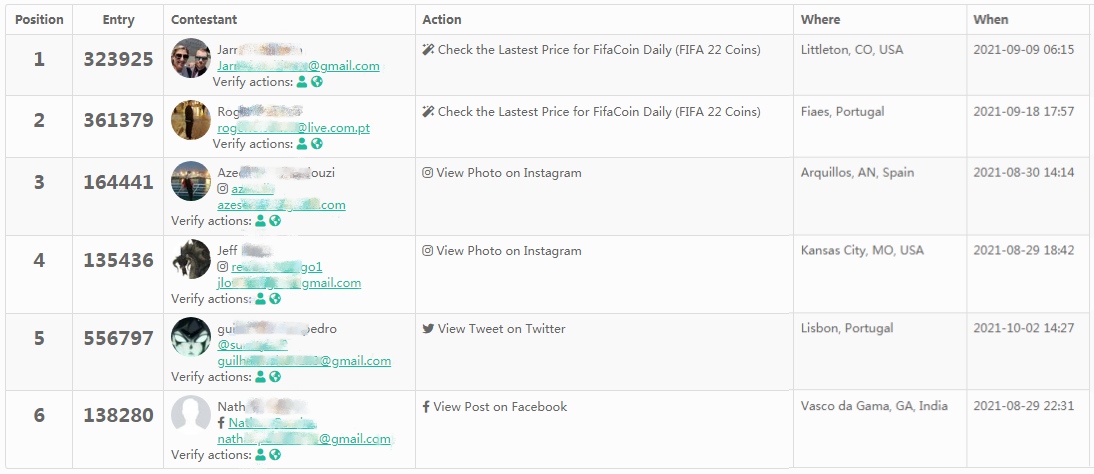The width and height of the screenshot is (1094, 474).
Task: Open the Facebook profile link for entry 138280
Action: click(x=272, y=423)
